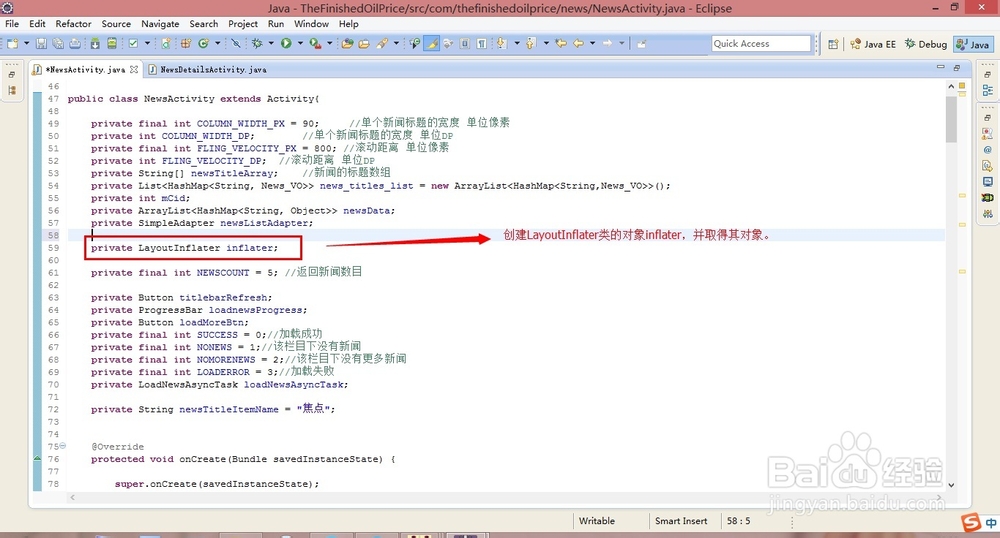Expand the Run dropdown arrow
Screen dimensions: 1000x538
tap(300, 43)
